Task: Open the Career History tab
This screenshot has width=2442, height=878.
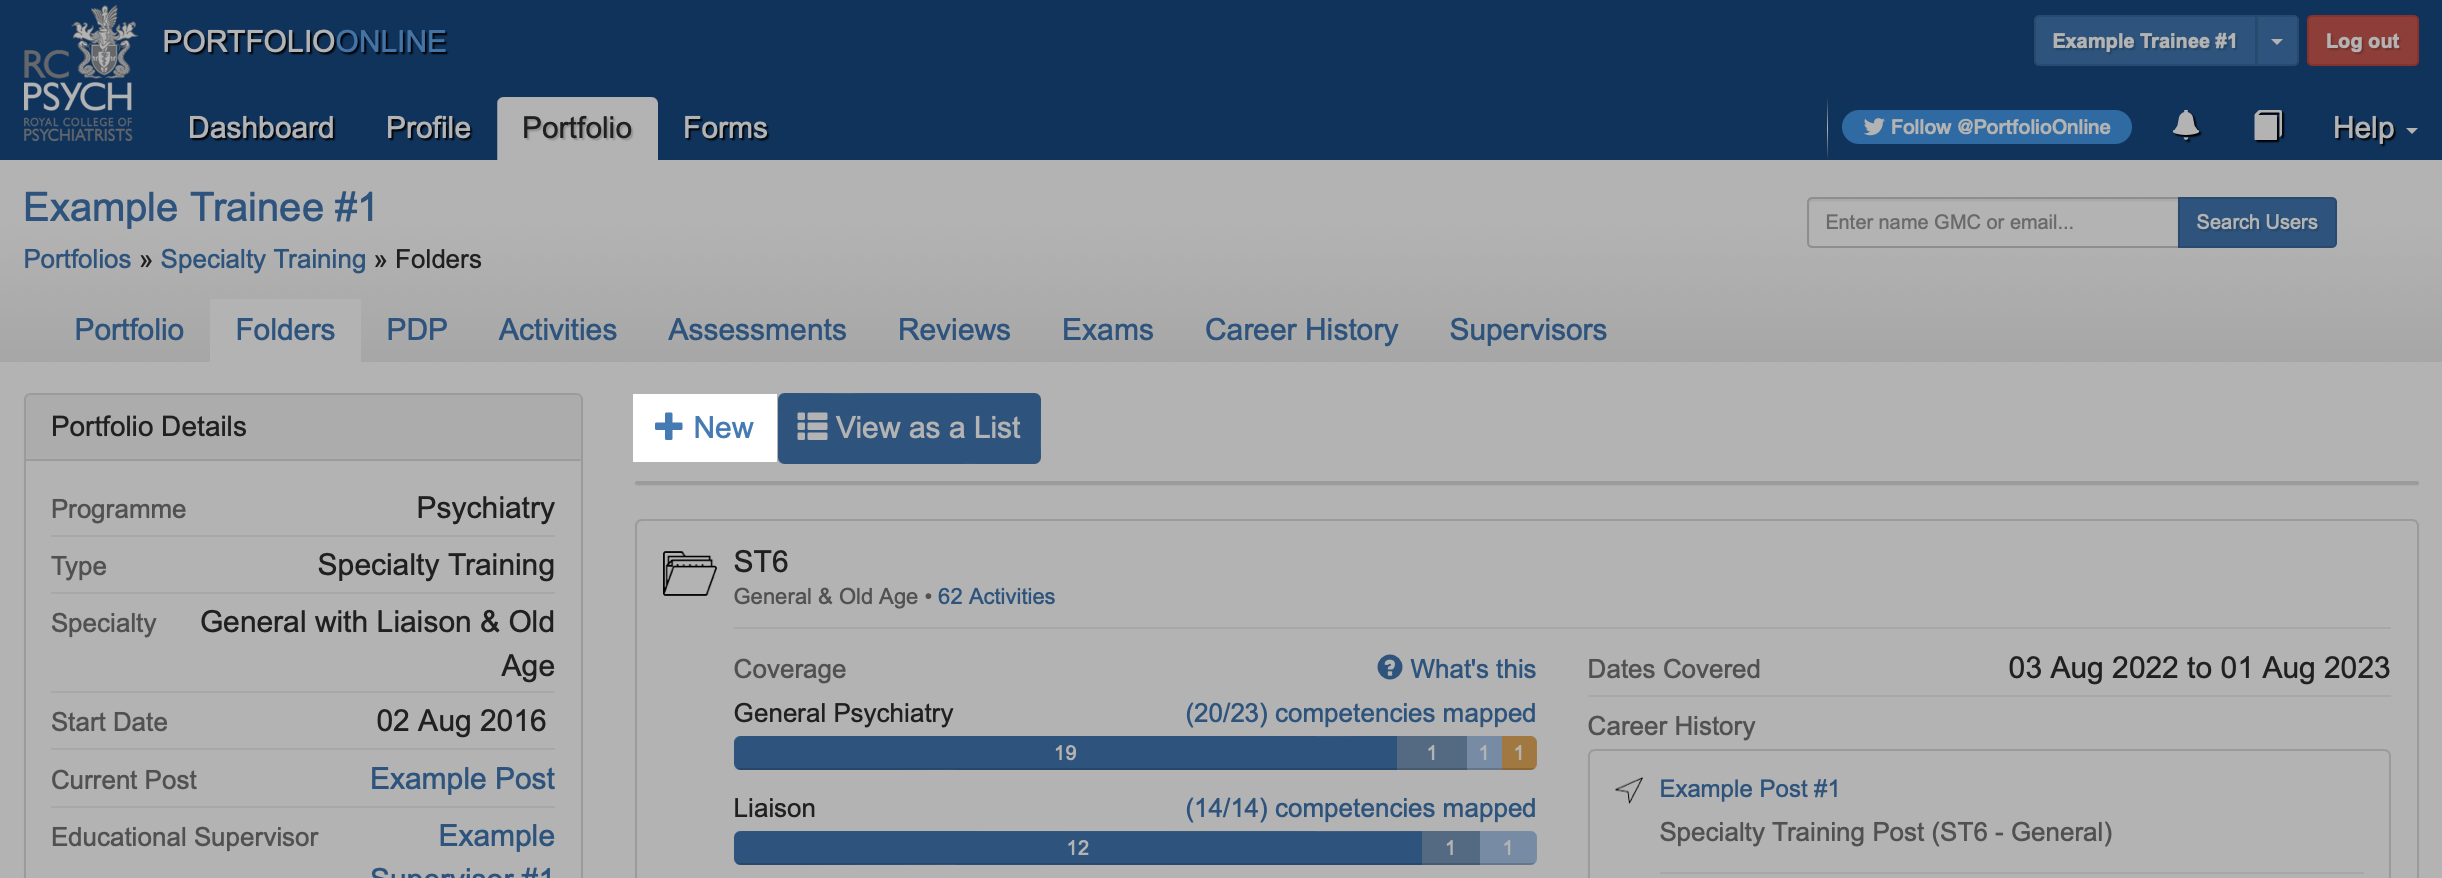Action: tap(1301, 330)
